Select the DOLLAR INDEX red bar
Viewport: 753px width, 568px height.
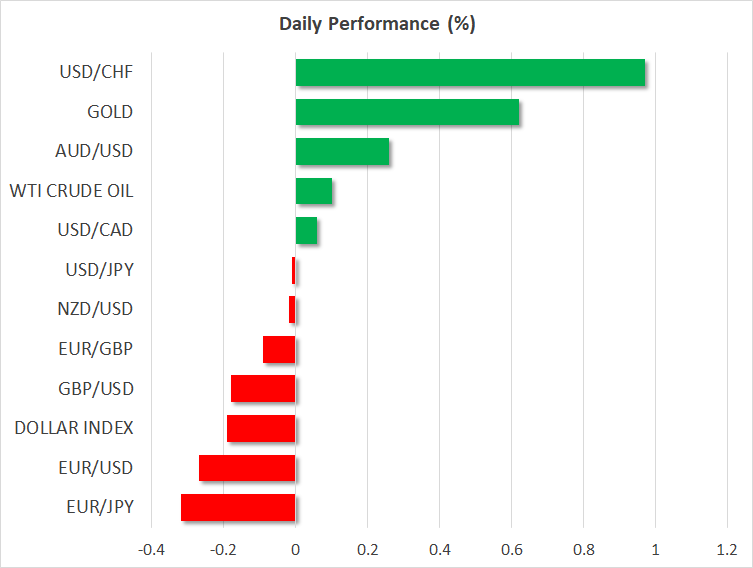[261, 428]
